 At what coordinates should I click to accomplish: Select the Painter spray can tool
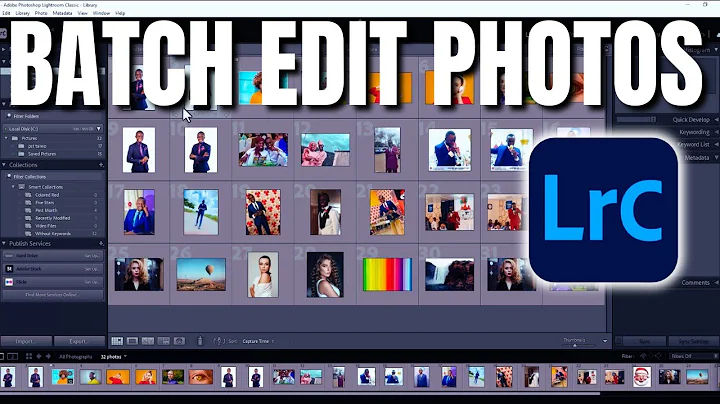click(200, 341)
